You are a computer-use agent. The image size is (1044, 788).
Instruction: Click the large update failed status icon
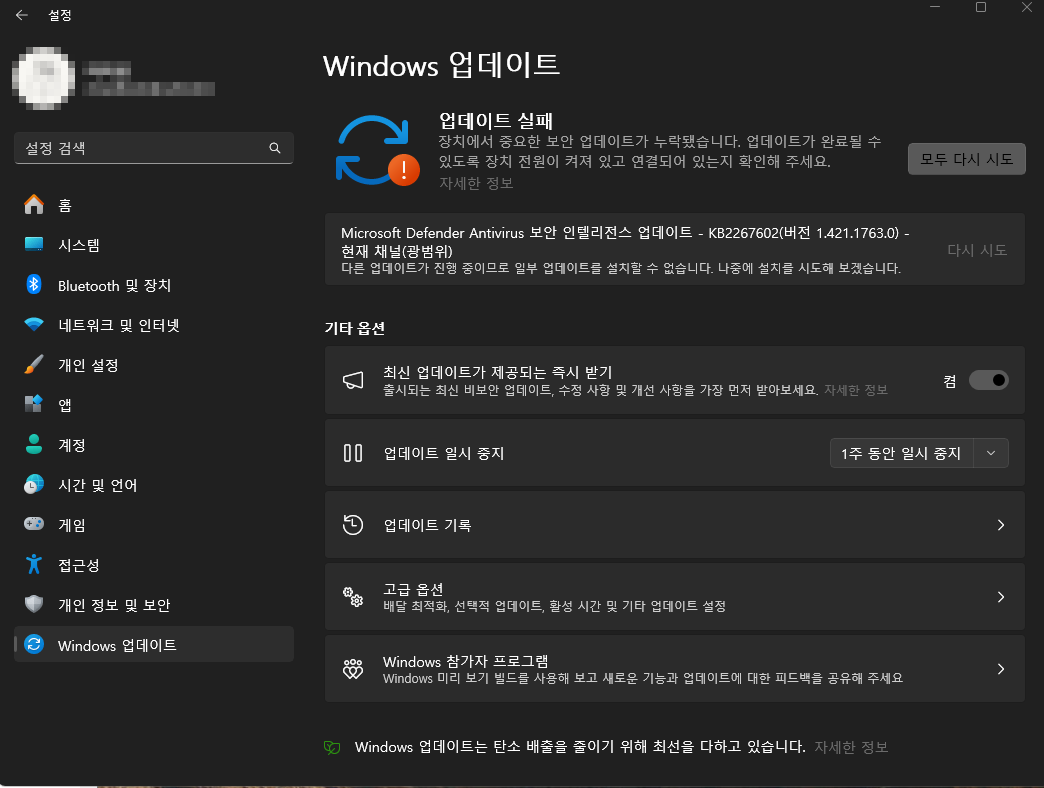point(378,150)
